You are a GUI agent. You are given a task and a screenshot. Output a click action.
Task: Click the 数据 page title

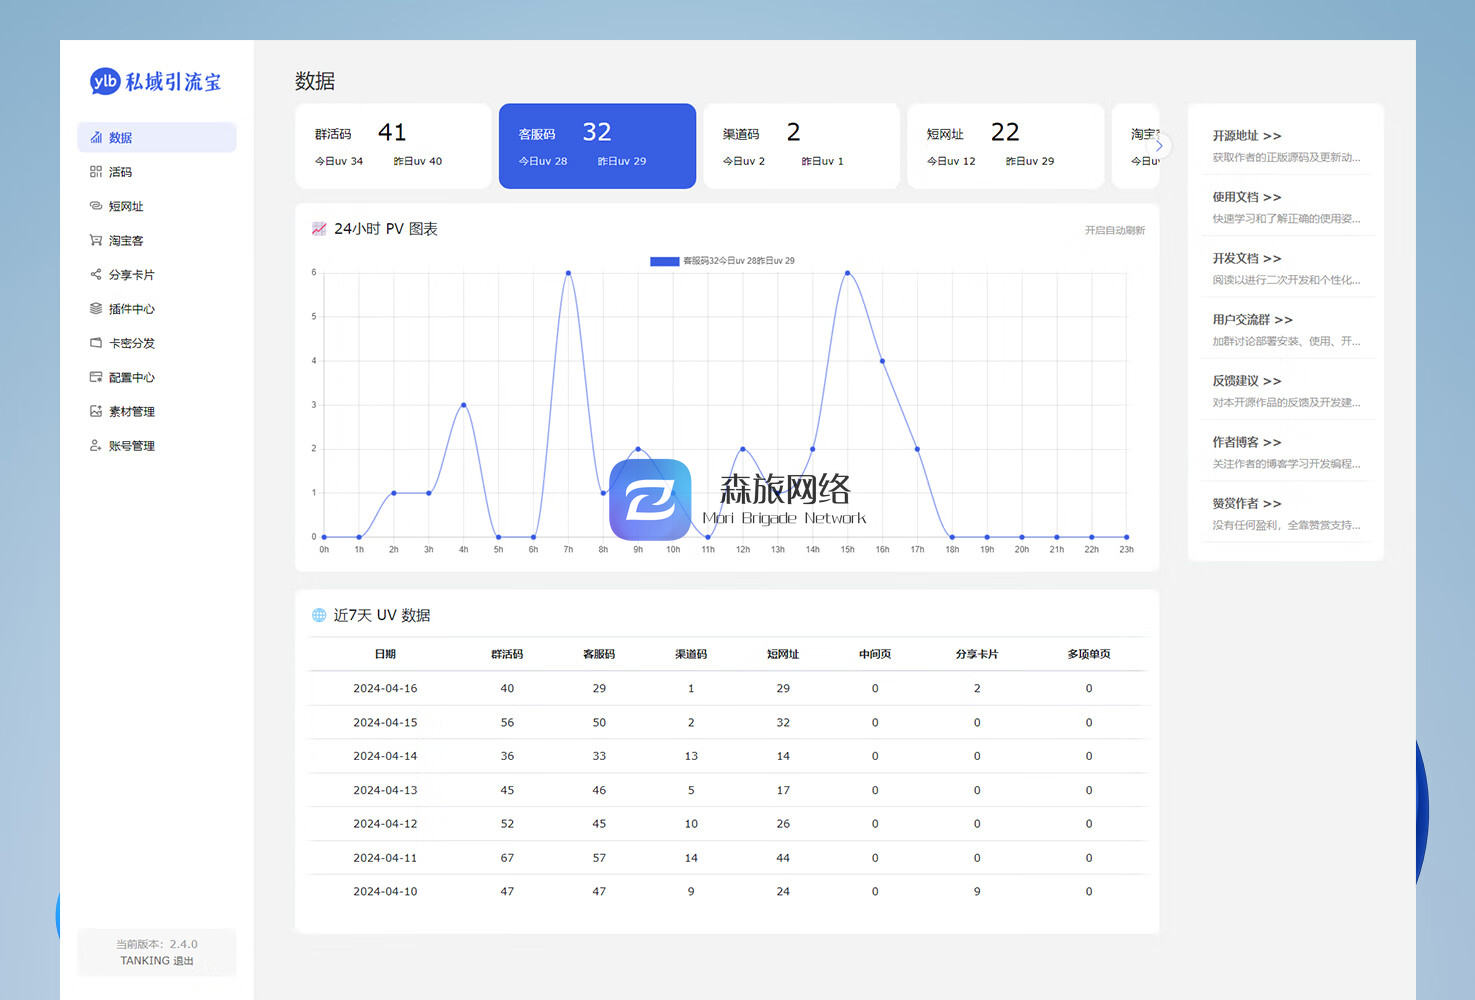pyautogui.click(x=315, y=81)
